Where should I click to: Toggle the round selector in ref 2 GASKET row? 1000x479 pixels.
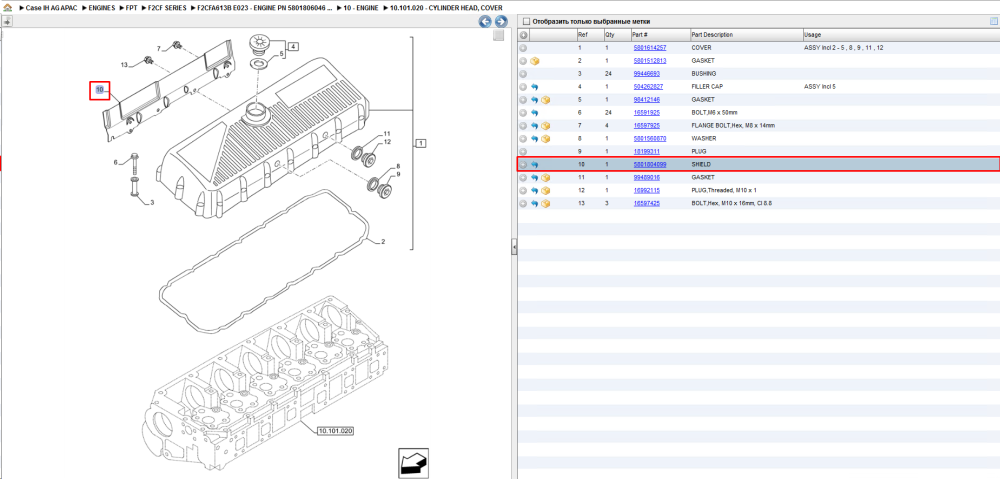523,61
